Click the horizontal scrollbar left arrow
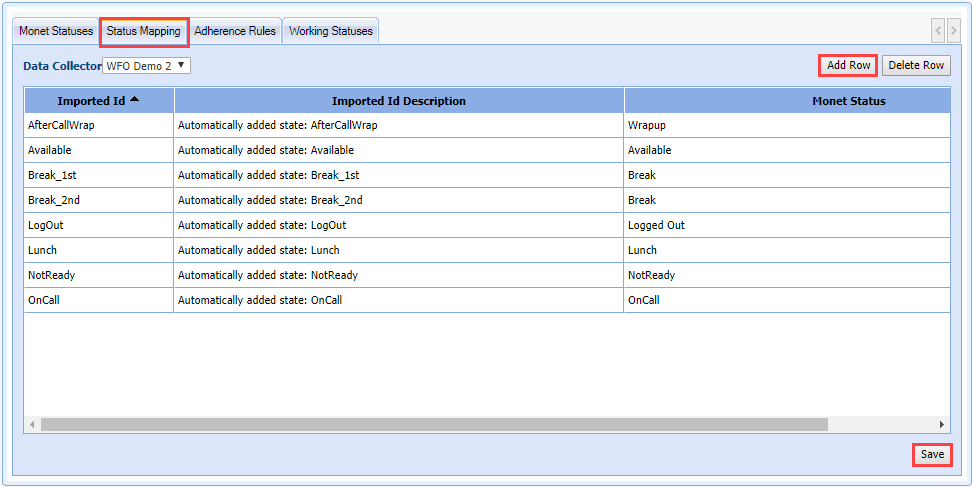The image size is (972, 487). click(x=33, y=425)
